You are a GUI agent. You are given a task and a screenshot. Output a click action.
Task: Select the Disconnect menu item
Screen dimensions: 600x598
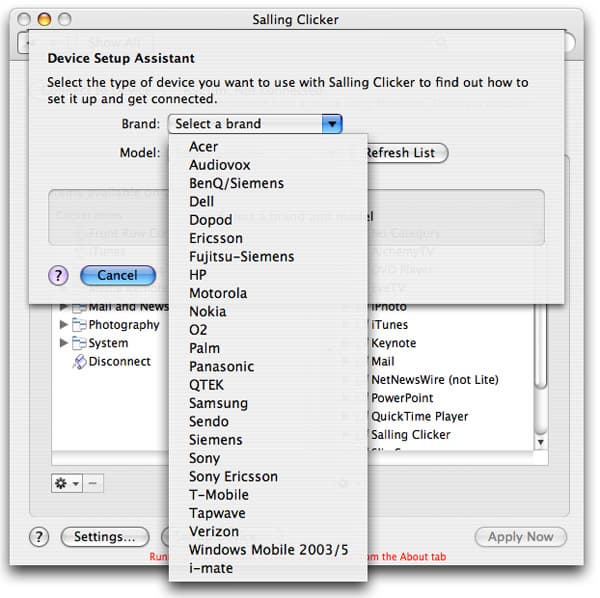(119, 362)
